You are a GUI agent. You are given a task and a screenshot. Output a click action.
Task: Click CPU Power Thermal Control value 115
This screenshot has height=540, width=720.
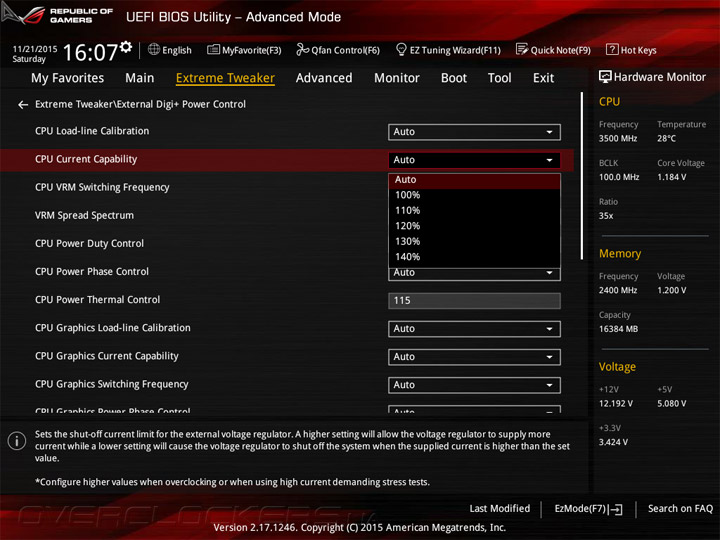pos(474,301)
